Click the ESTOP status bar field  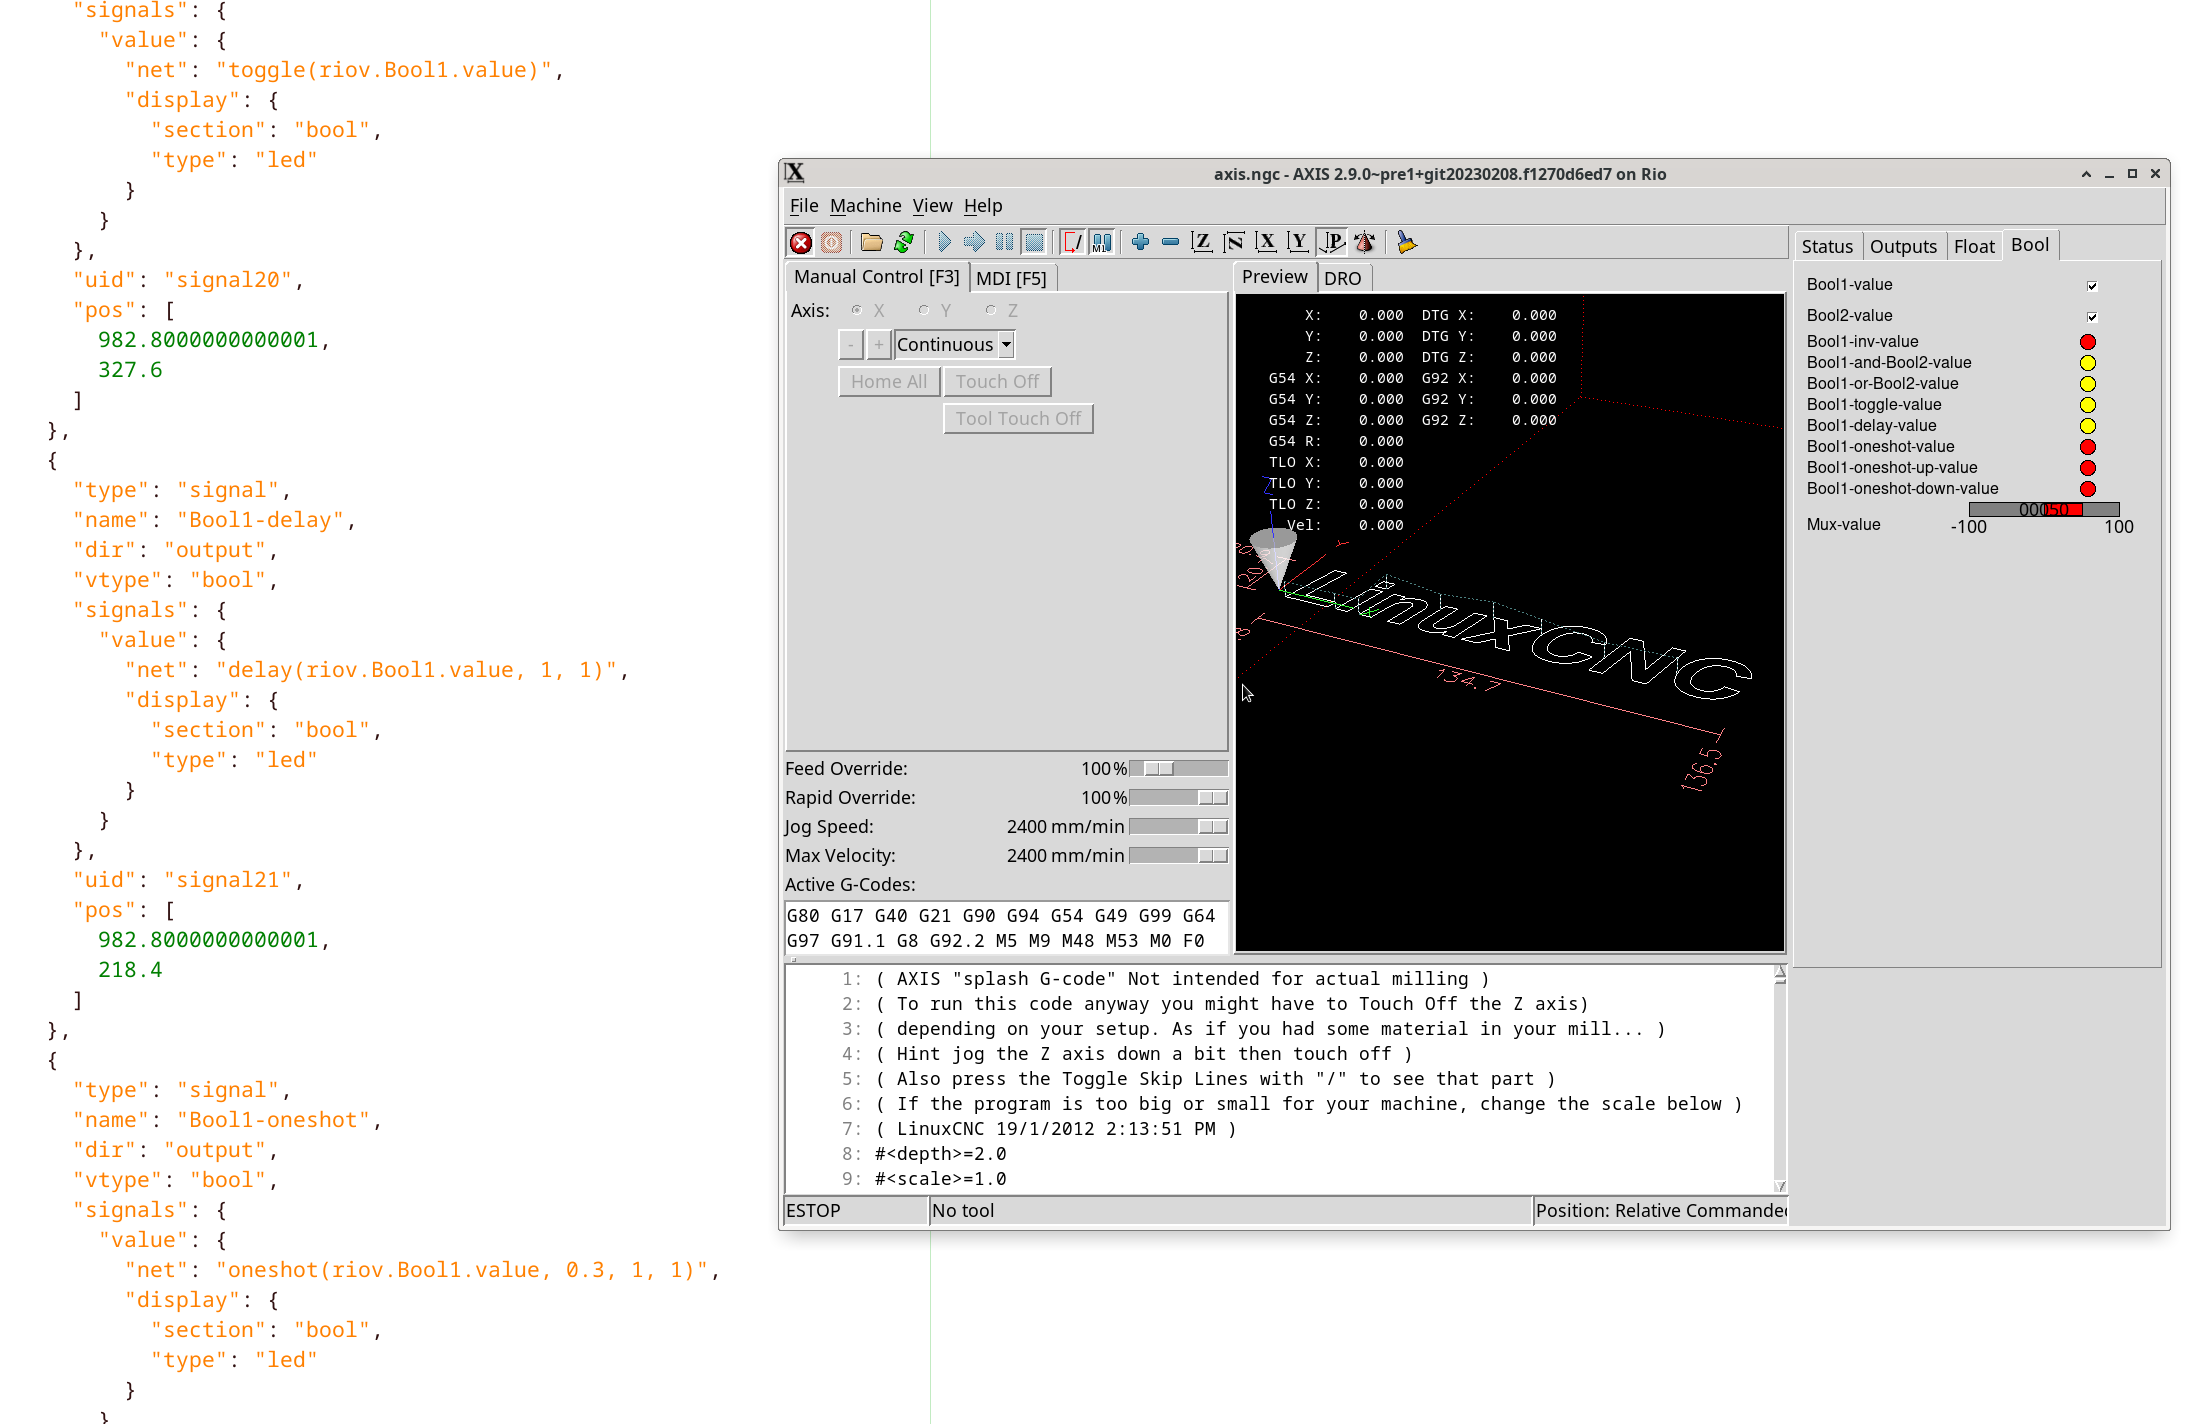coord(856,1210)
